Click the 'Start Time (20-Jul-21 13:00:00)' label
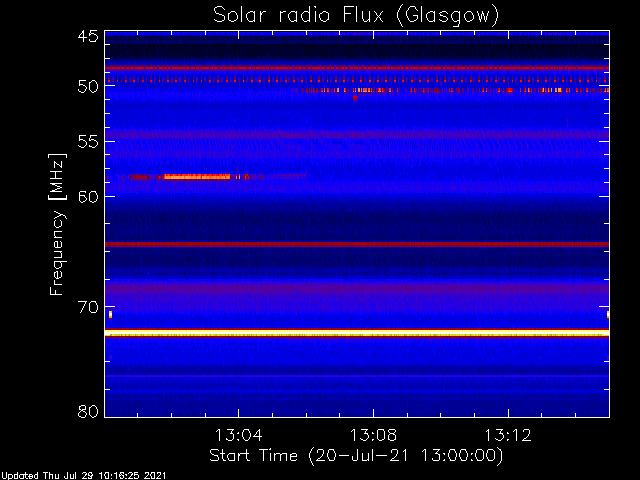The image size is (640, 480). coord(356,456)
